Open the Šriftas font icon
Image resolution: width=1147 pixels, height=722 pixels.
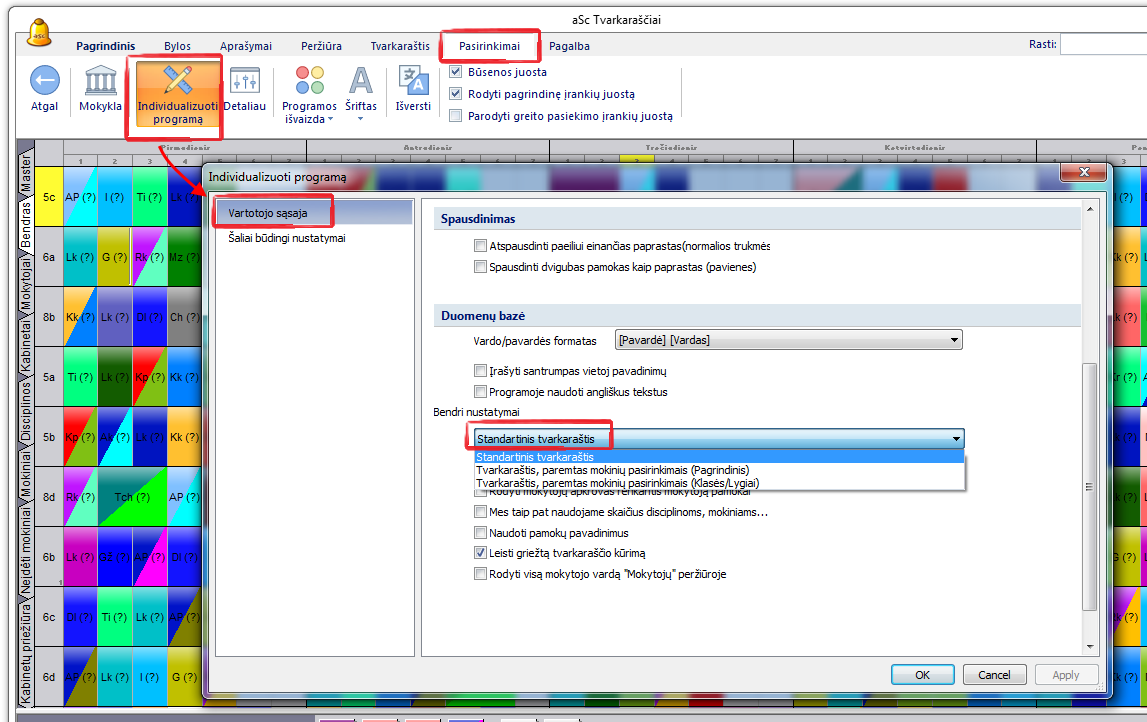click(x=361, y=82)
